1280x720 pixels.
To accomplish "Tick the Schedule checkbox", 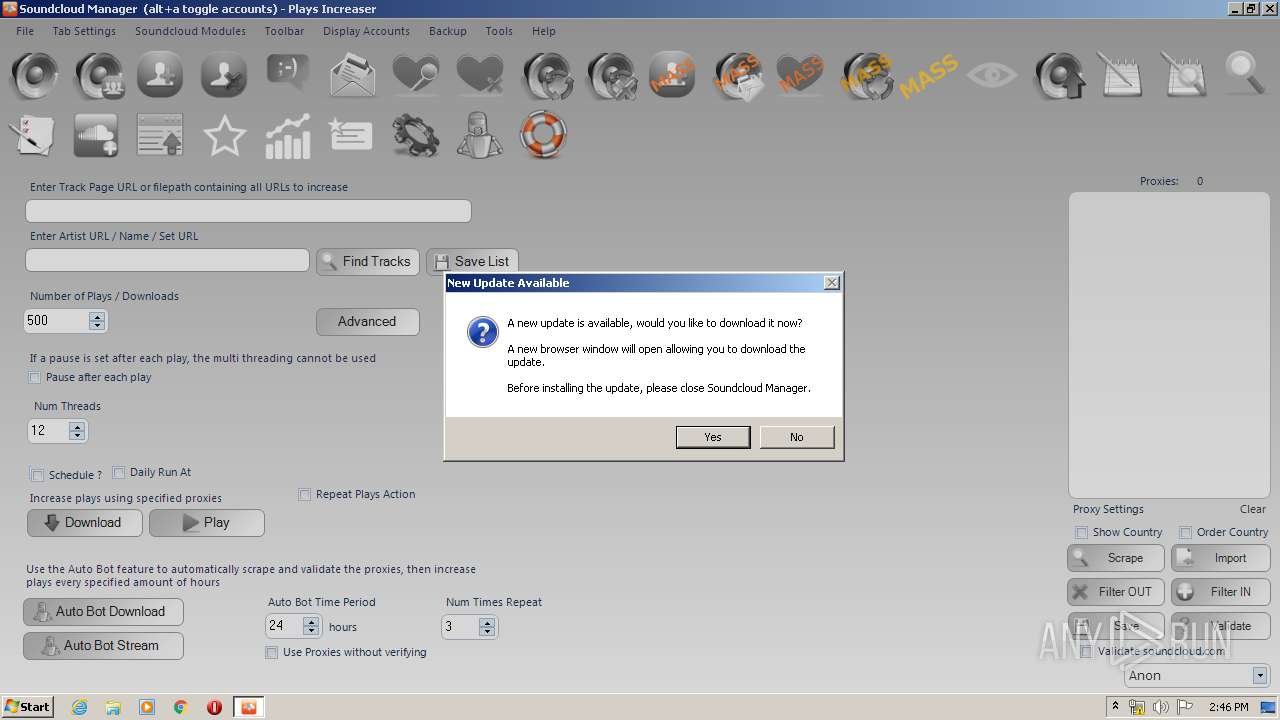I will 38,475.
